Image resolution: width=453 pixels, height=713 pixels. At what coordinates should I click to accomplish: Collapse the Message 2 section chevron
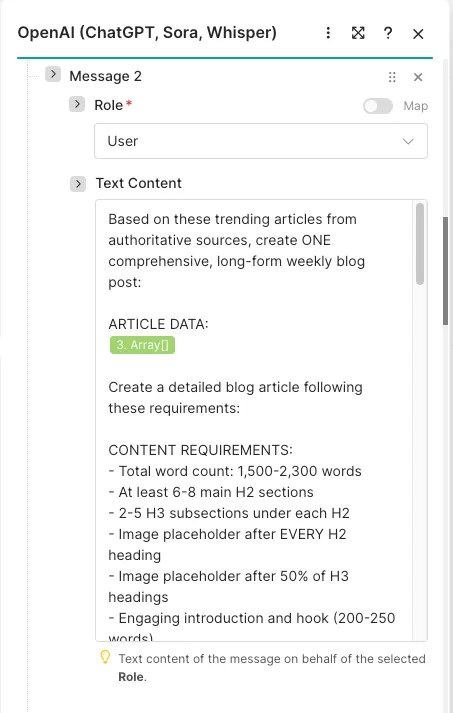53,74
